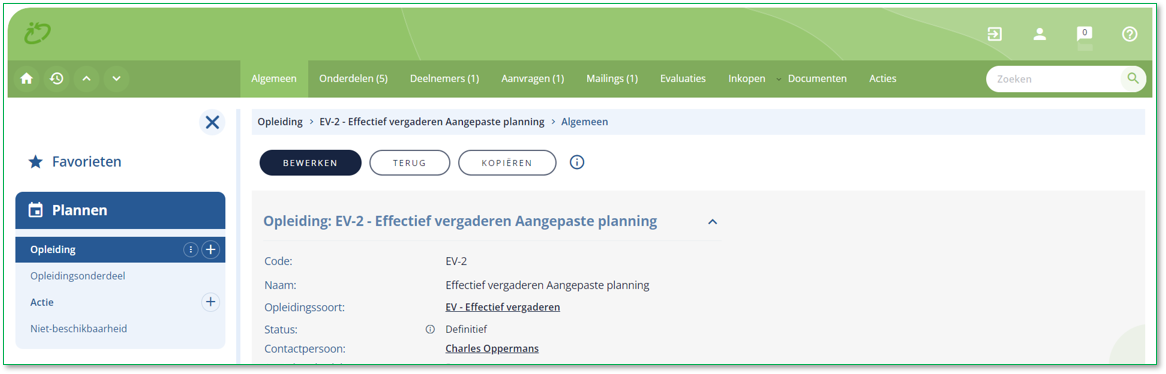Click the Bewerken button

pyautogui.click(x=310, y=163)
